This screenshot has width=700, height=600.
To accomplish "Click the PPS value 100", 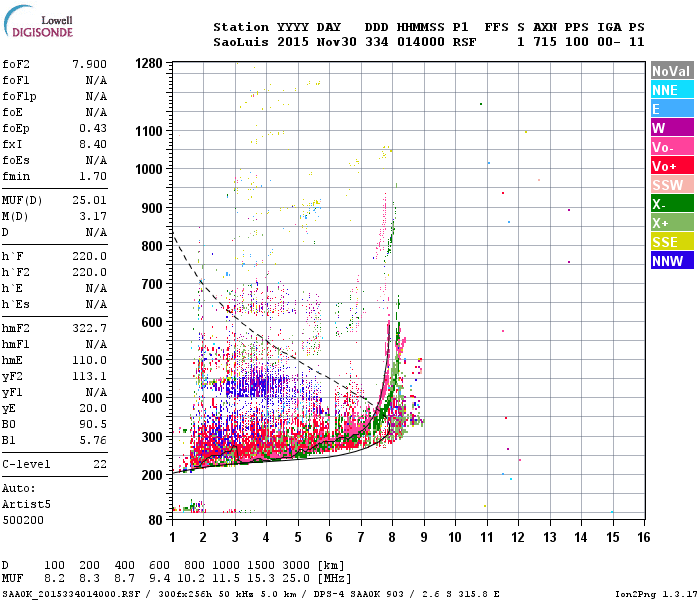I will tap(577, 42).
